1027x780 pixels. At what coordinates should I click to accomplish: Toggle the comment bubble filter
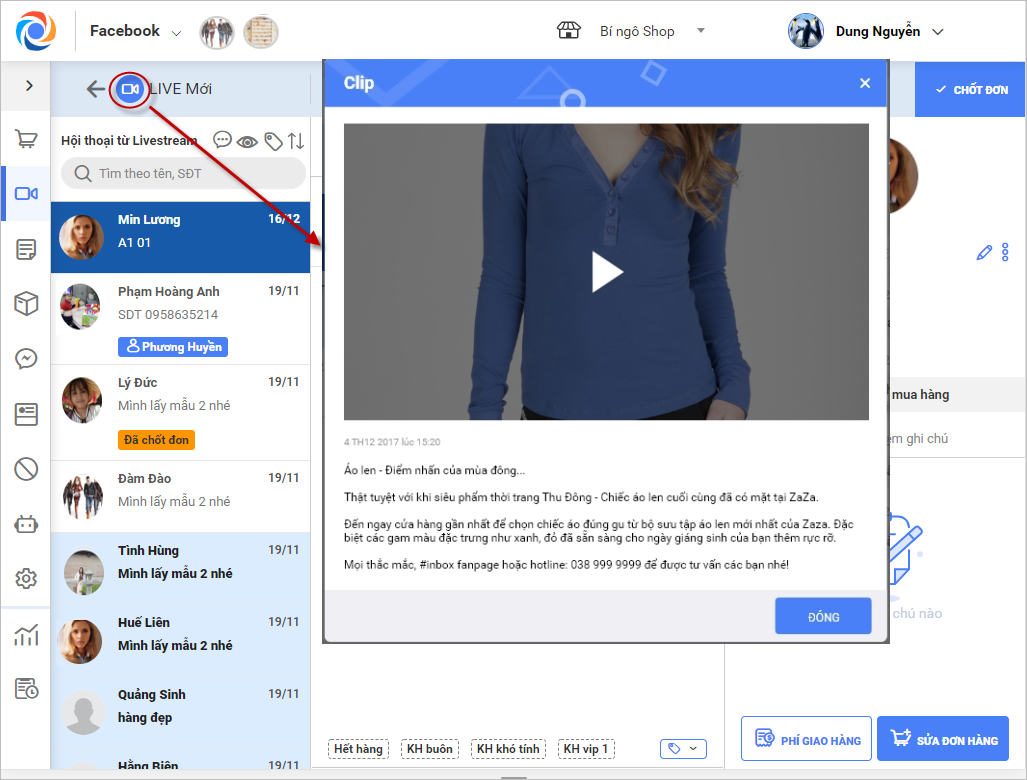tap(222, 141)
